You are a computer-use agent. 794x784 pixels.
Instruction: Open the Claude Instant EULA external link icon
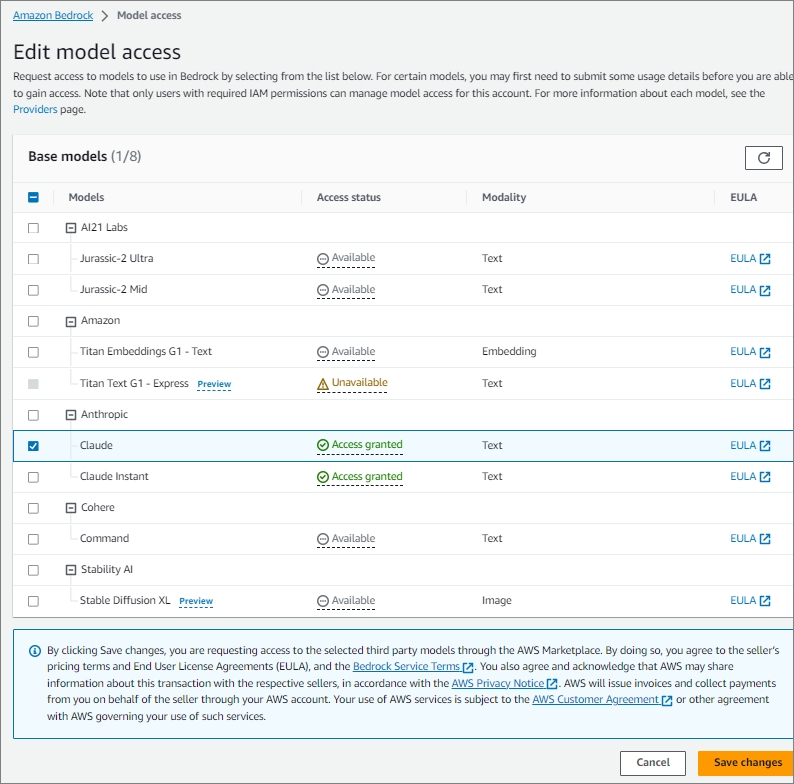765,477
